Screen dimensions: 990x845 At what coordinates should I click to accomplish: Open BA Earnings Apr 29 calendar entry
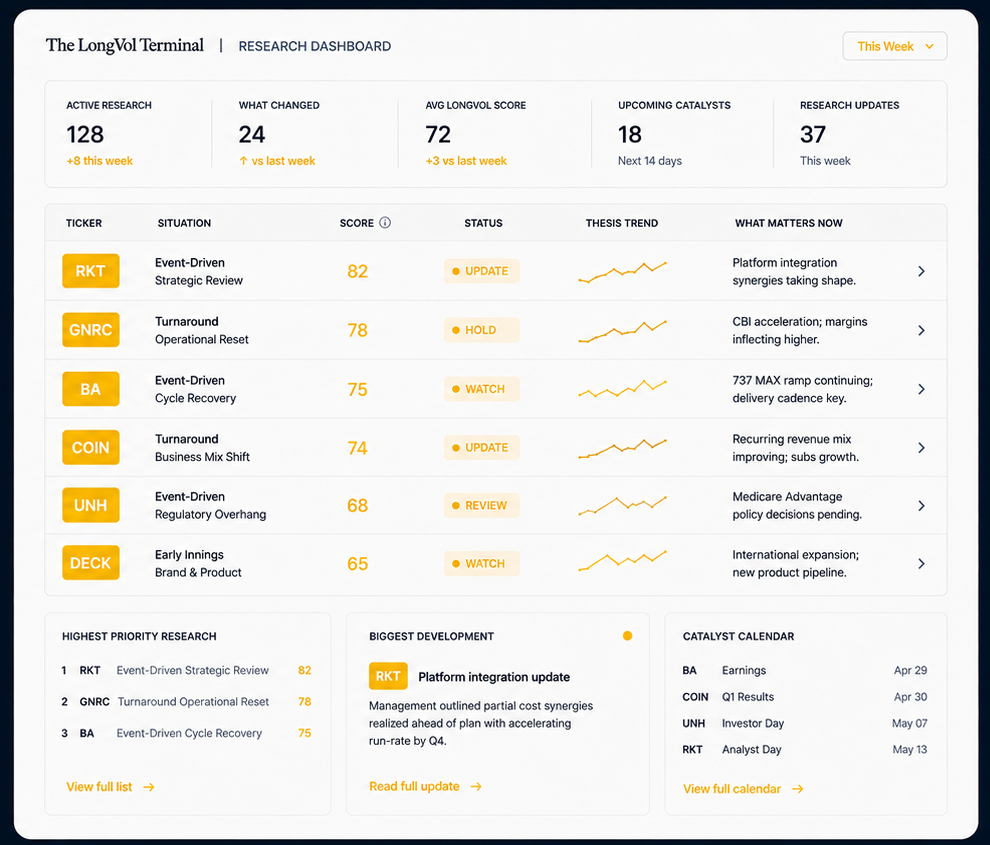pyautogui.click(x=804, y=670)
